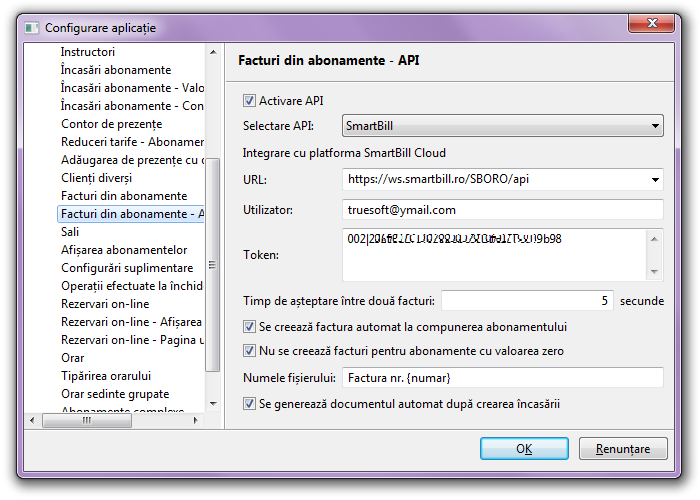Toggle the Activare API checkbox
The width and height of the screenshot is (700, 500).
pos(249,101)
